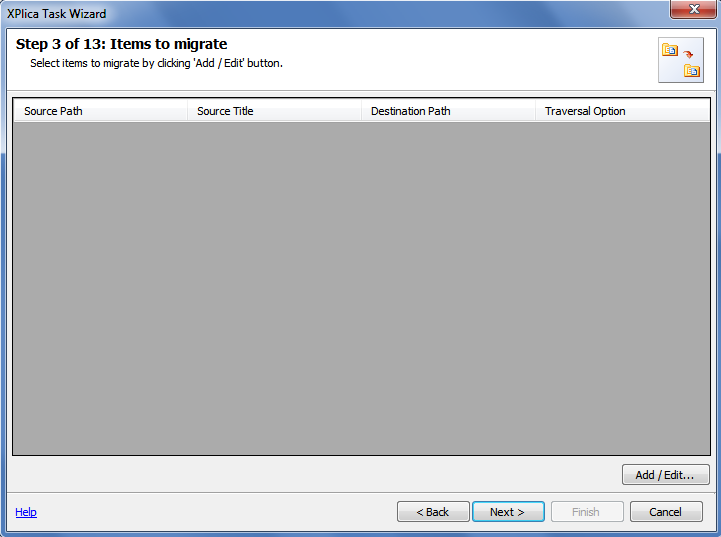Click divider between Destination Path and Traversal Option
Image resolution: width=721 pixels, height=537 pixels.
point(535,111)
